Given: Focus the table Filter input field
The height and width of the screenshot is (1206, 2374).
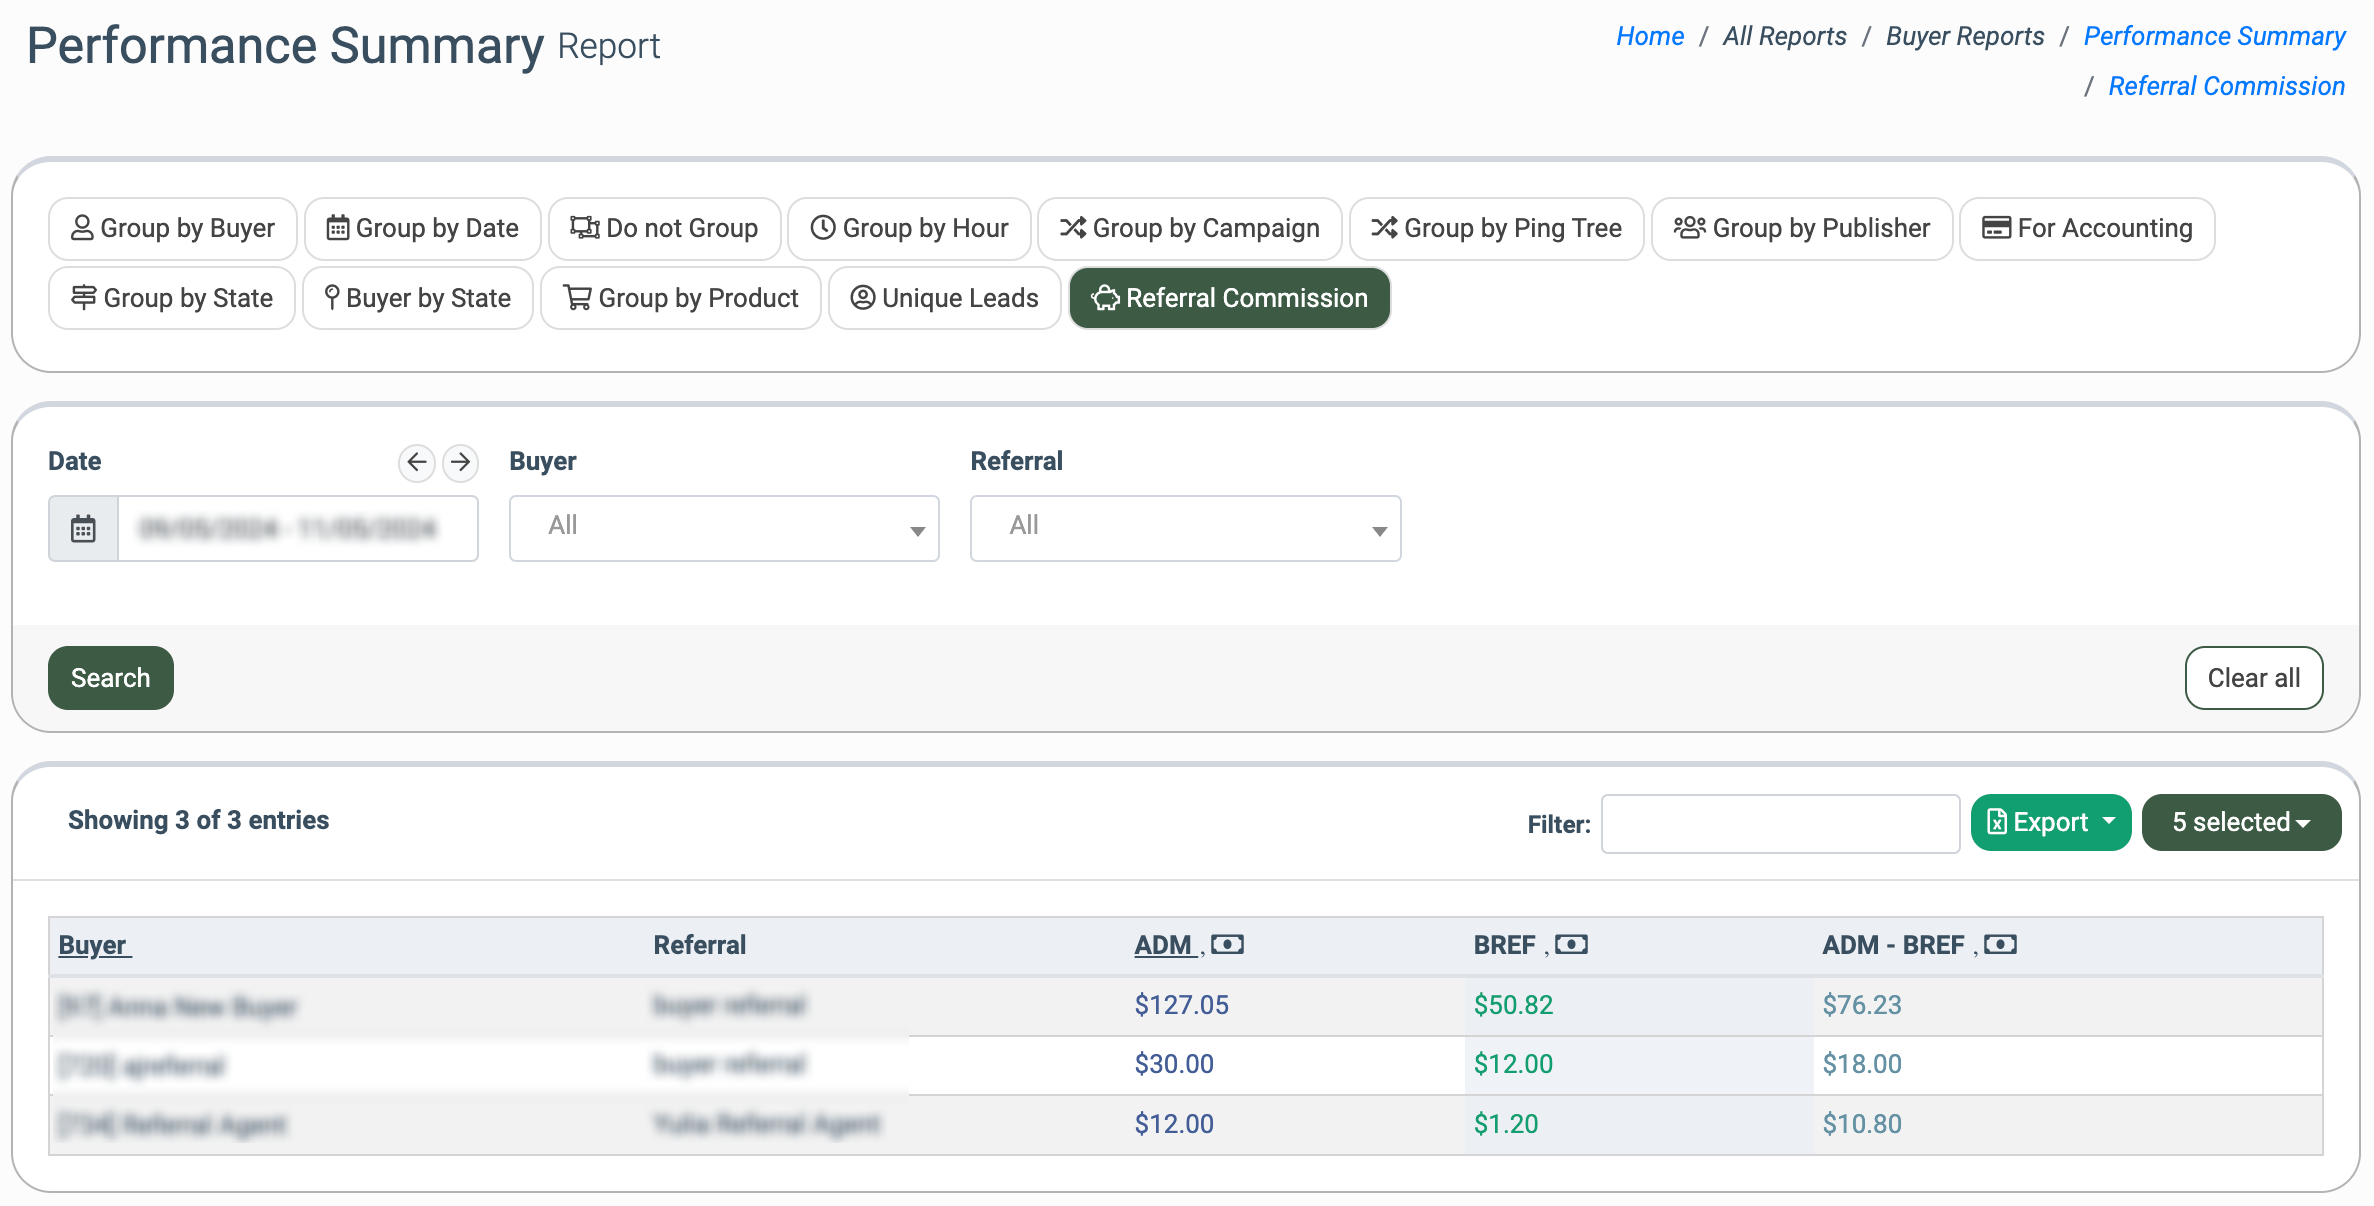Looking at the screenshot, I should [1780, 824].
